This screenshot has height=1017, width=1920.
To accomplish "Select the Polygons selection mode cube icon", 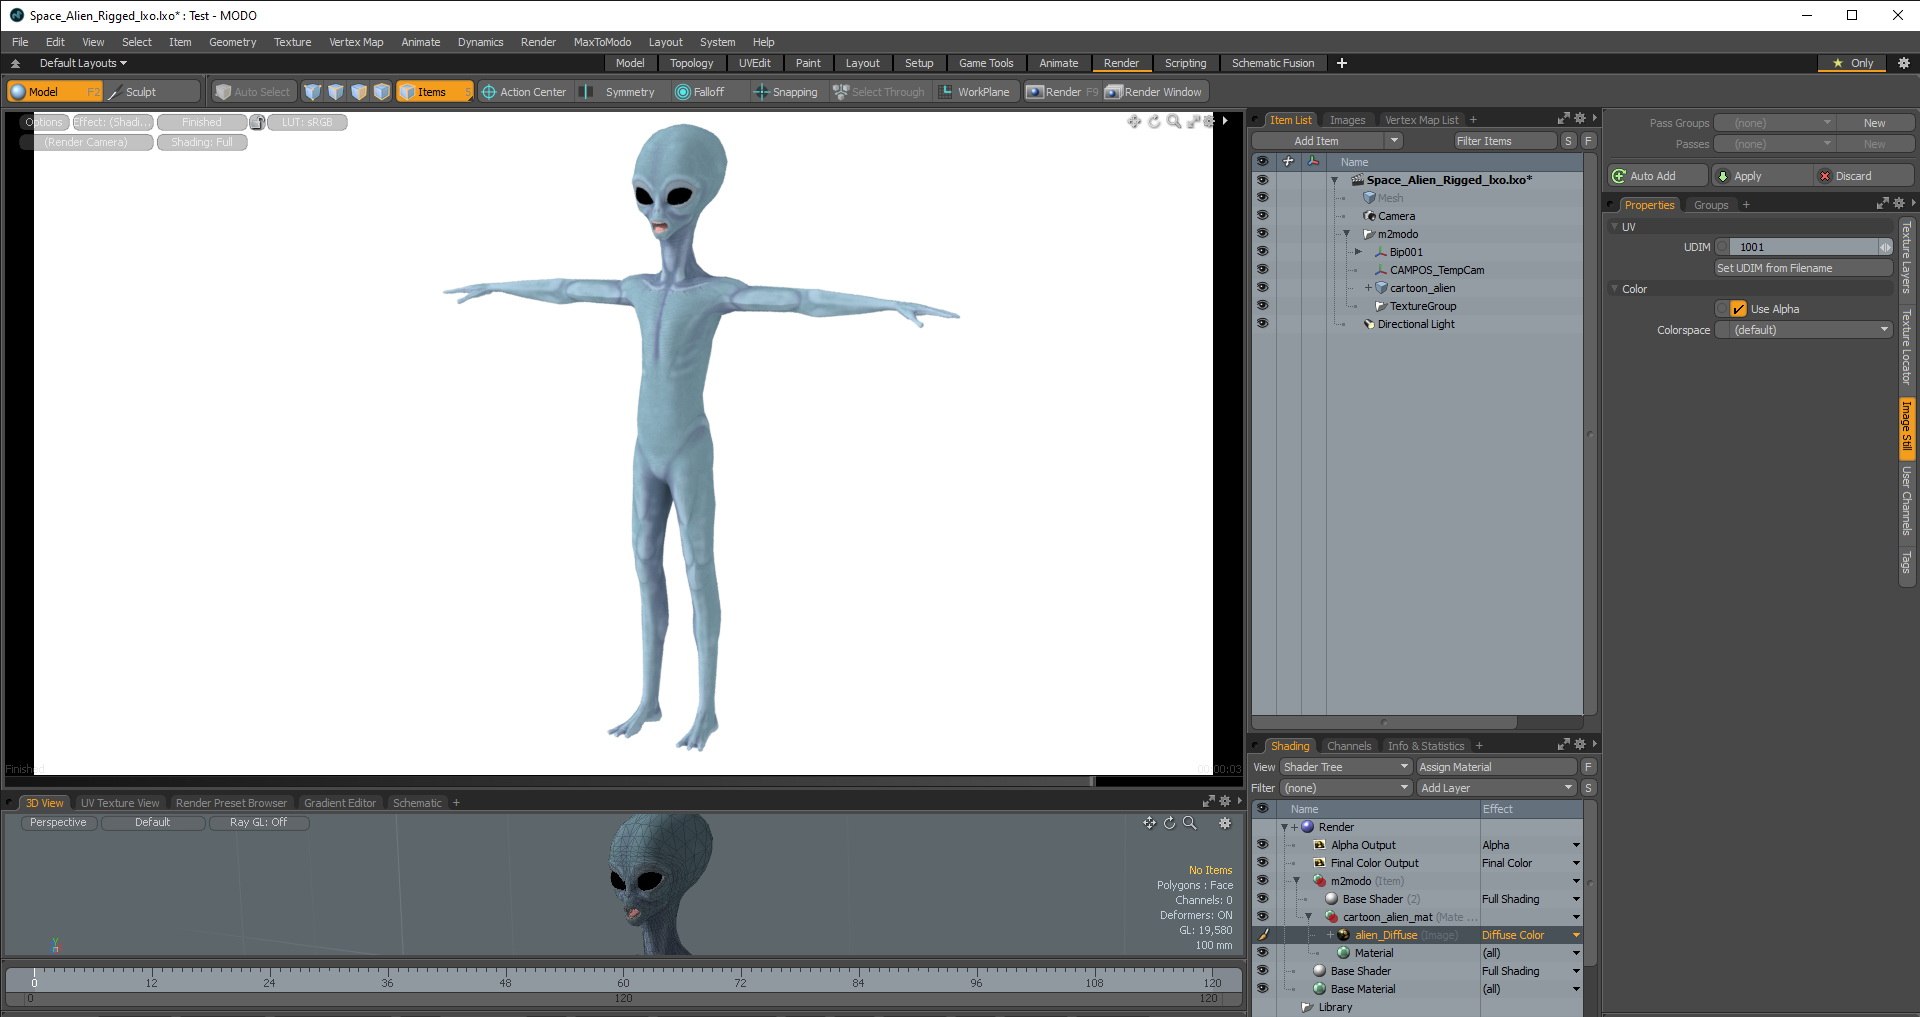I will click(x=359, y=92).
